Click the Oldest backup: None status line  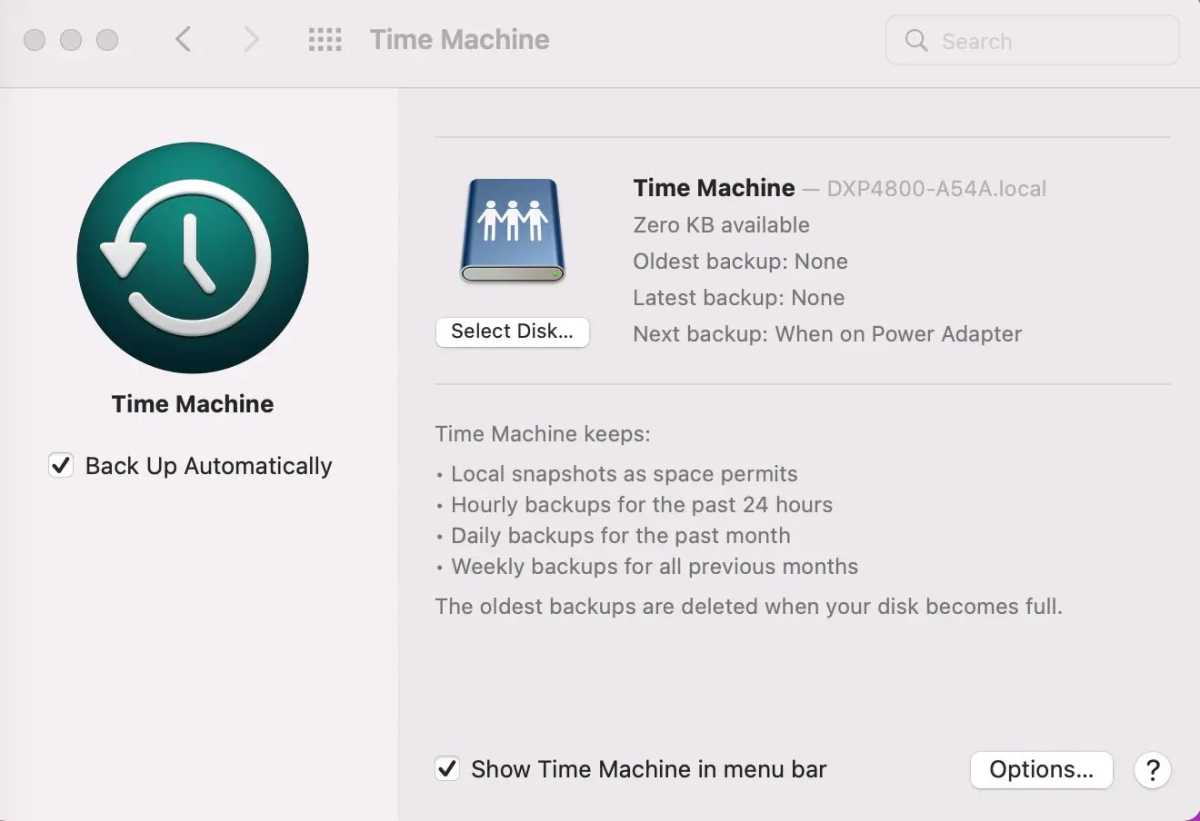tap(740, 261)
